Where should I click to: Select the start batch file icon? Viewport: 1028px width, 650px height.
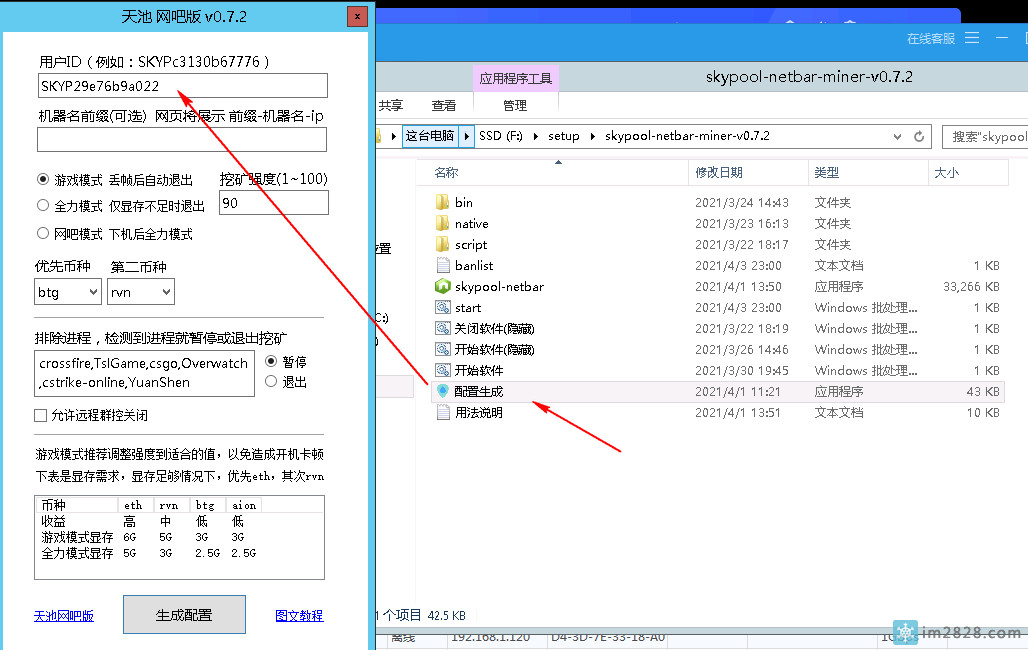tap(443, 307)
